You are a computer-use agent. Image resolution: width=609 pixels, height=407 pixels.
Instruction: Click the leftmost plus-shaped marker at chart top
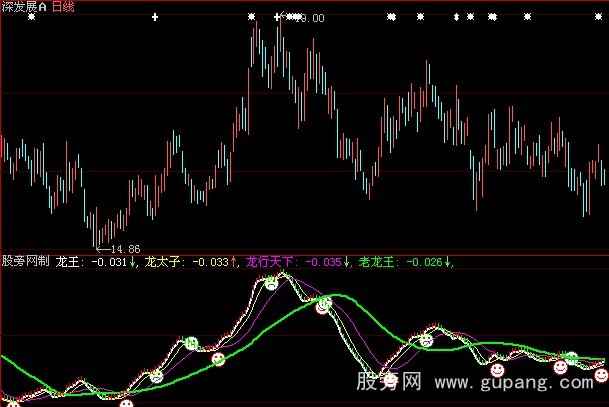click(154, 17)
